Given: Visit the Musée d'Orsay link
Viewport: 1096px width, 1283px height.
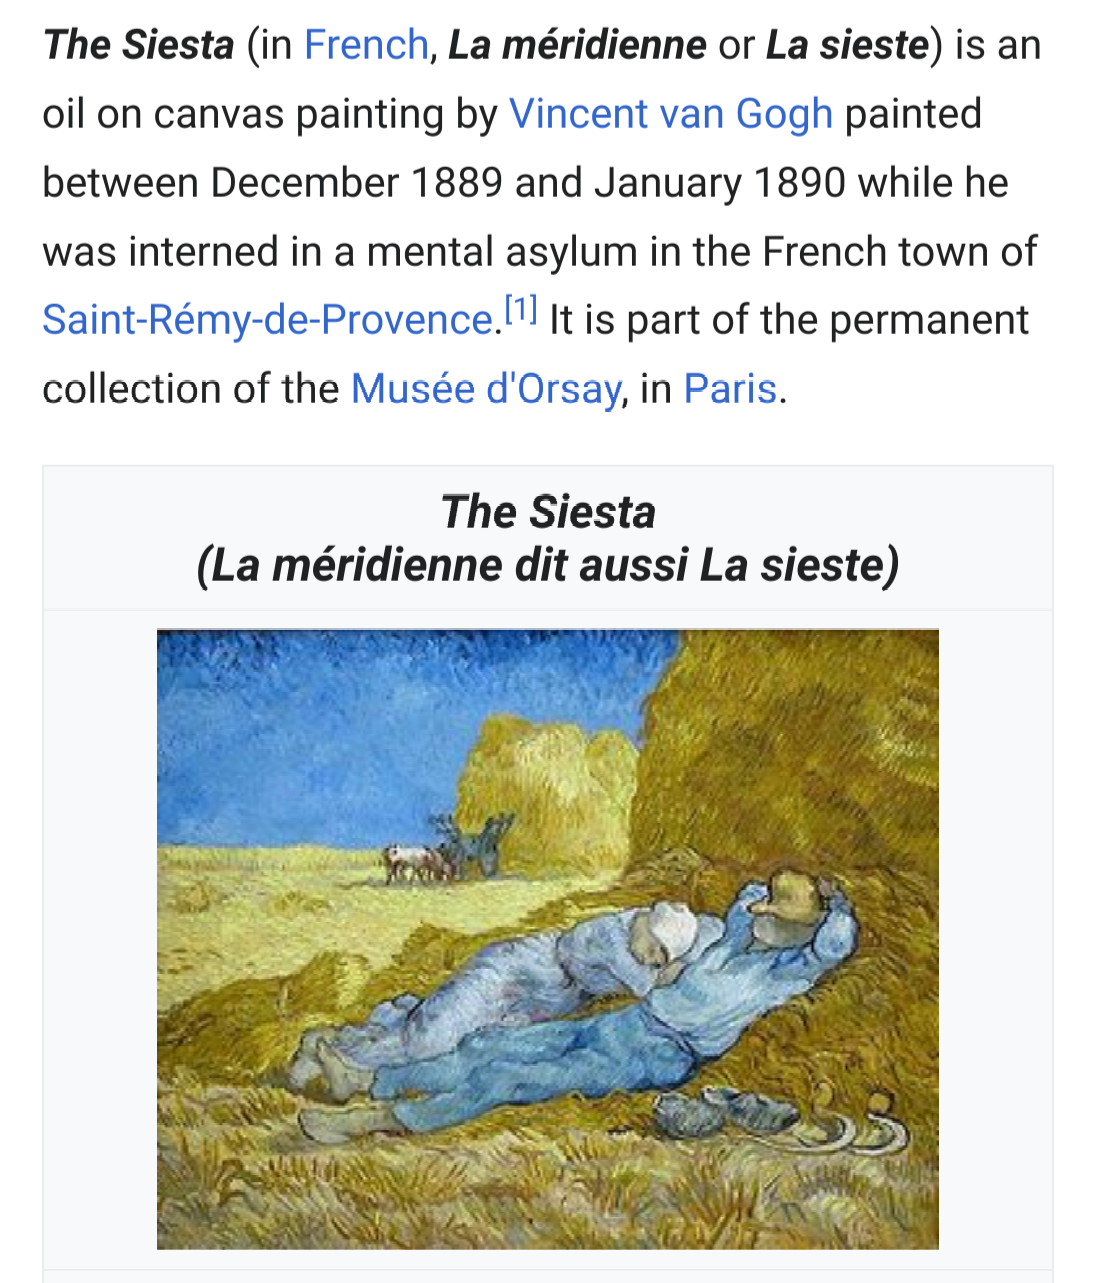Looking at the screenshot, I should (485, 389).
